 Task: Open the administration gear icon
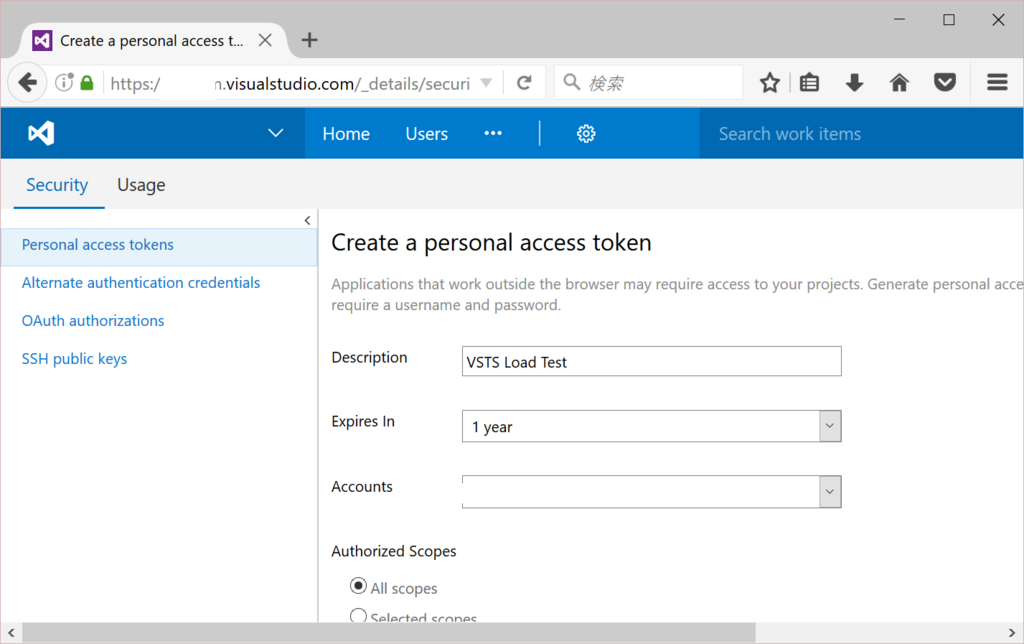click(586, 134)
